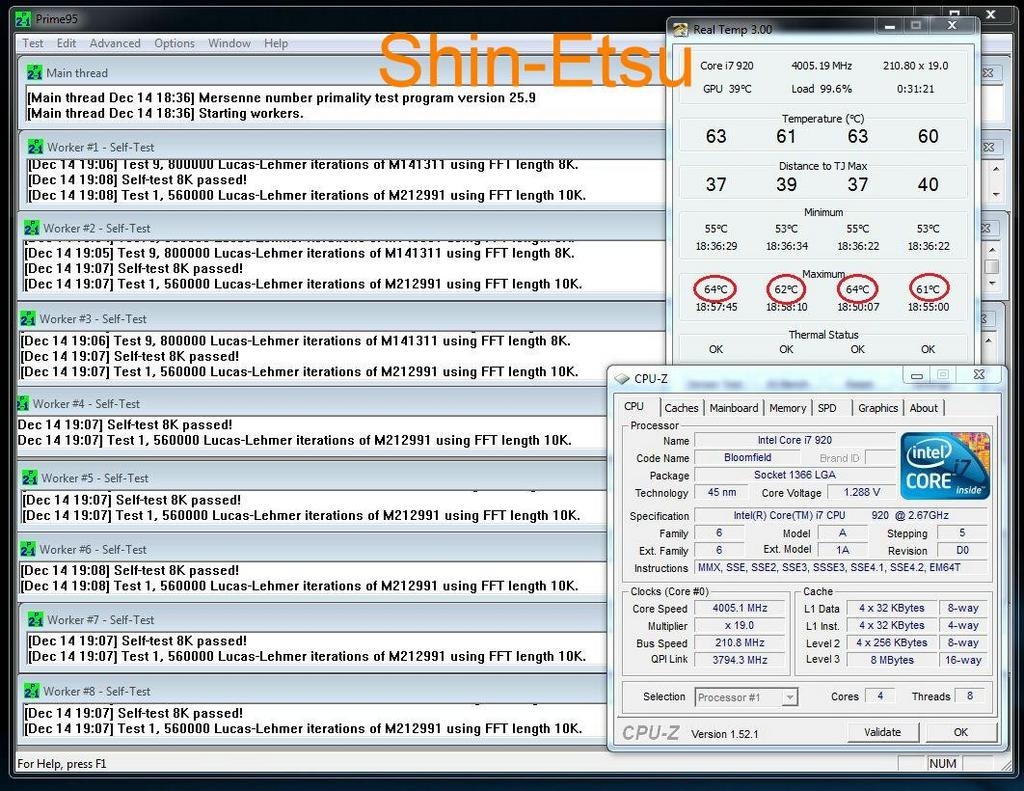This screenshot has height=791, width=1024.
Task: Switch to the About tab in CPU-Z
Action: pos(923,408)
